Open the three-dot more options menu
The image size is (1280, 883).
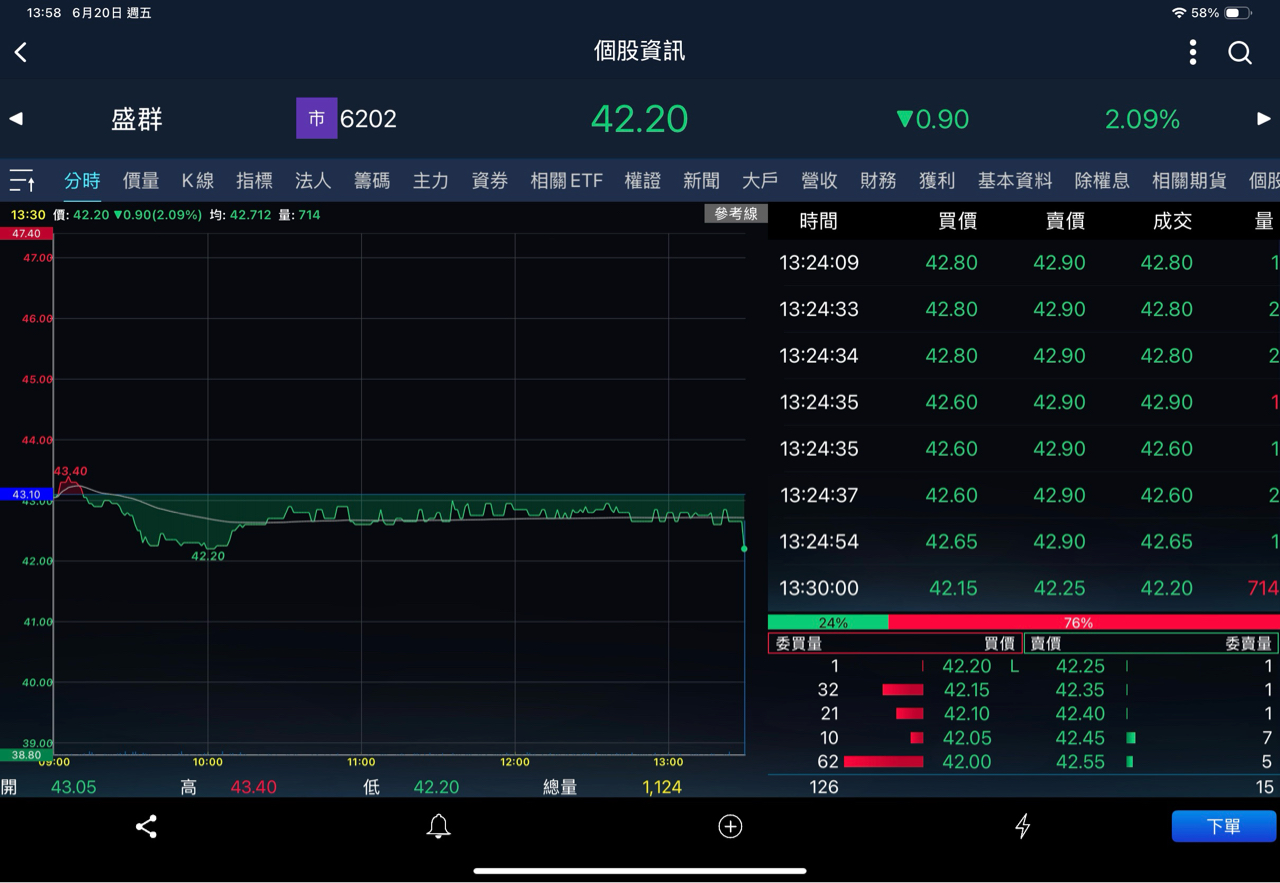point(1192,52)
